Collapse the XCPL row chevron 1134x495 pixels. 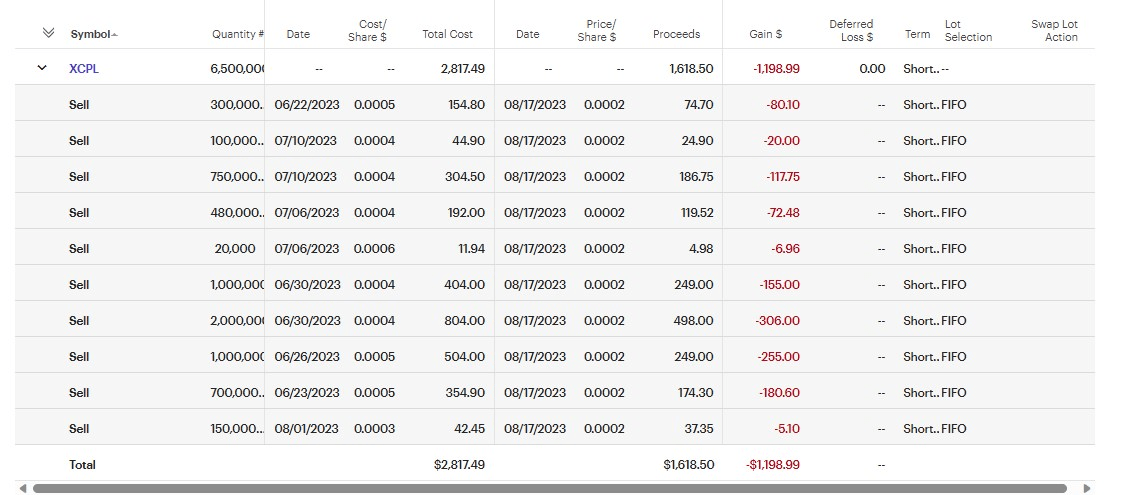tap(42, 68)
